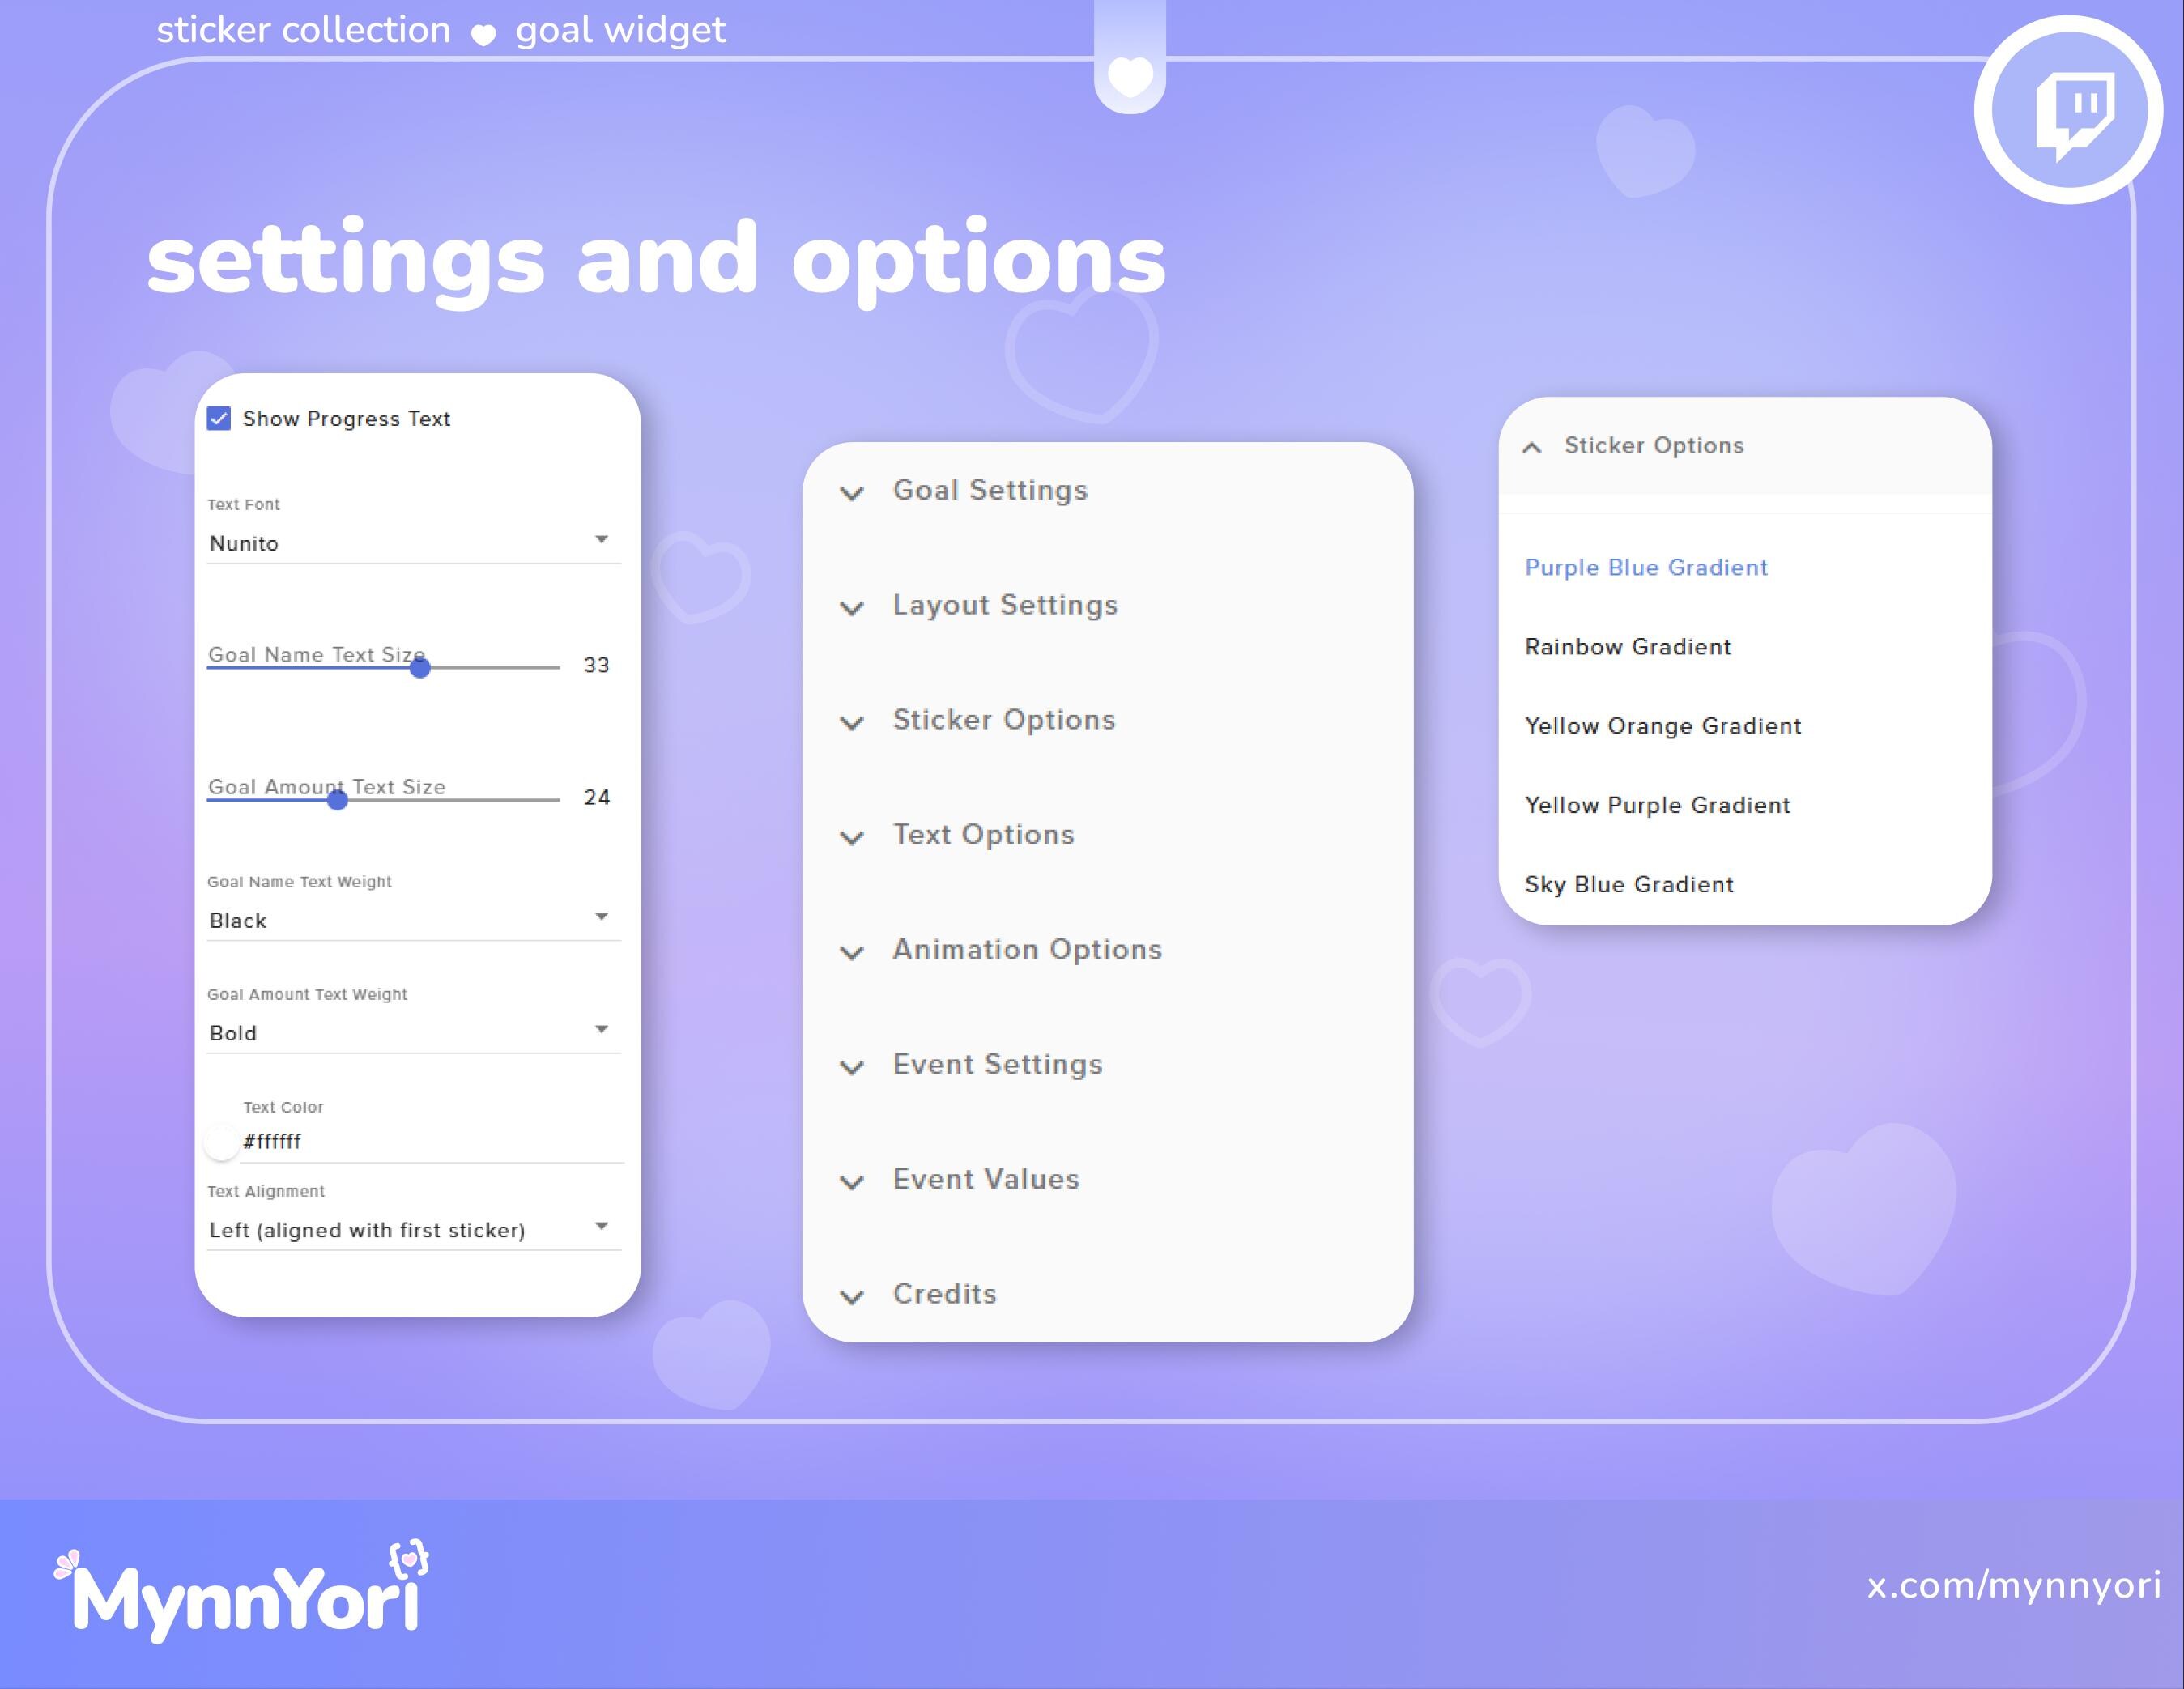Viewport: 2184px width, 1689px height.
Task: Expand the Layout Settings section
Action: tap(1004, 605)
